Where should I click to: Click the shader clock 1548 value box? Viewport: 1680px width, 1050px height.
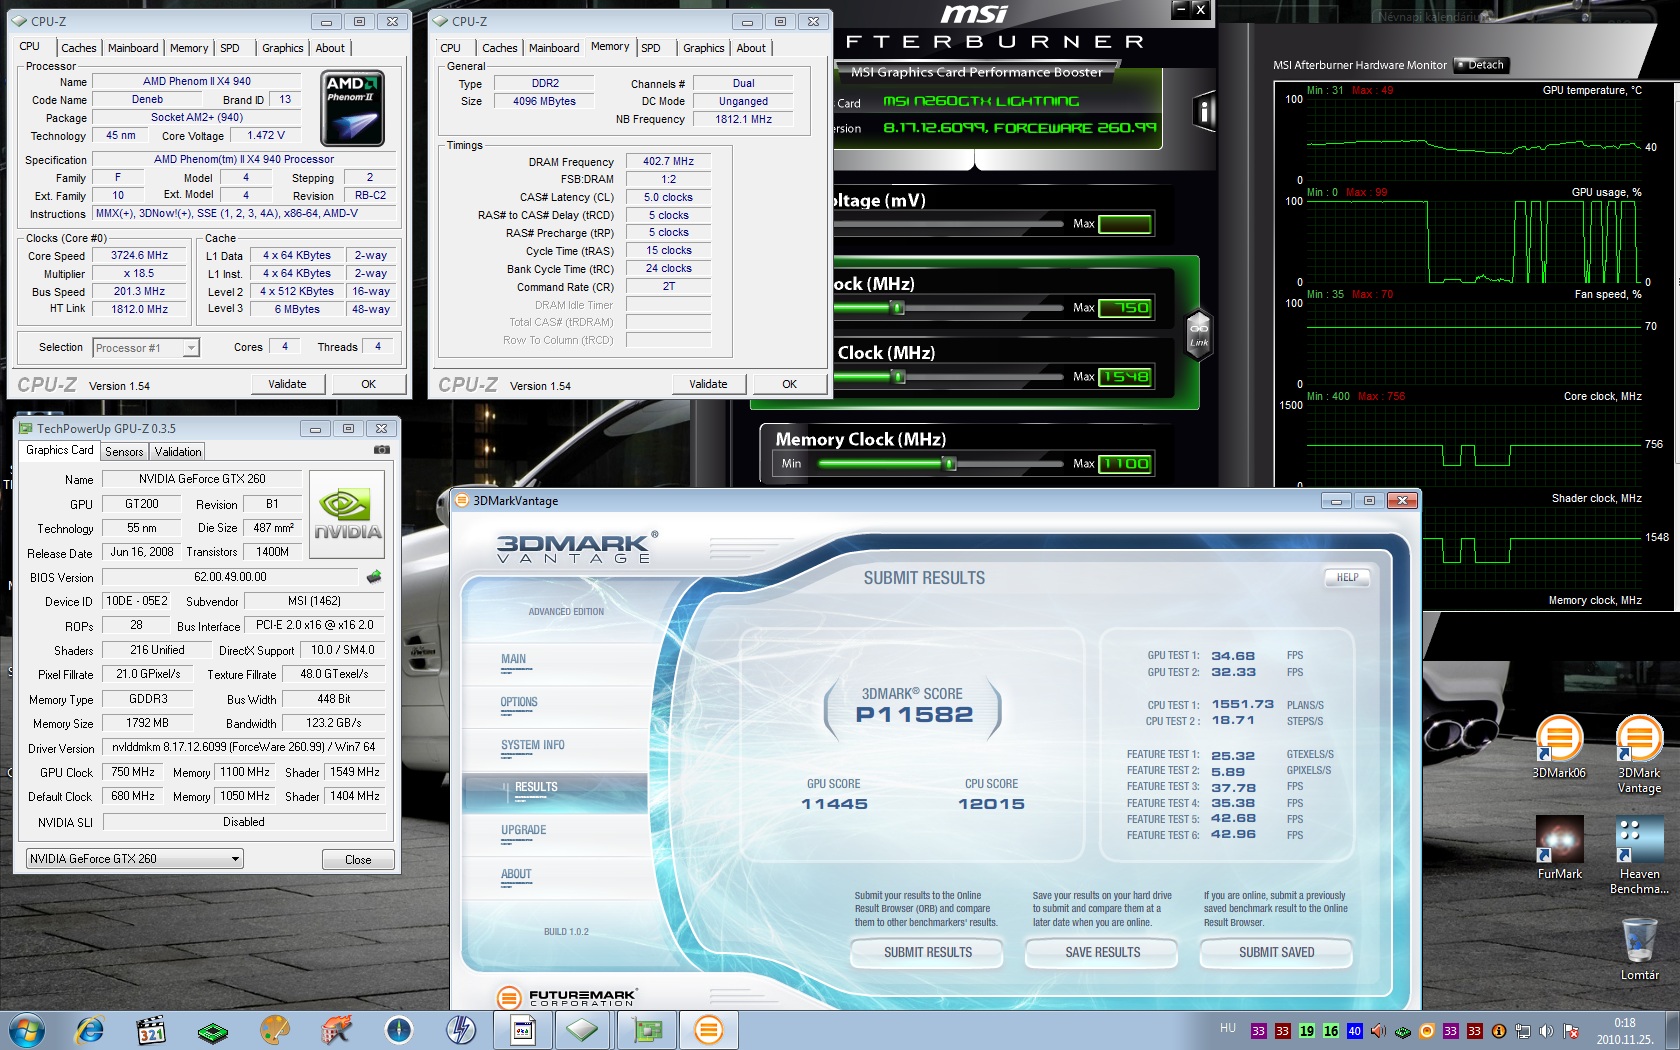tap(1126, 377)
